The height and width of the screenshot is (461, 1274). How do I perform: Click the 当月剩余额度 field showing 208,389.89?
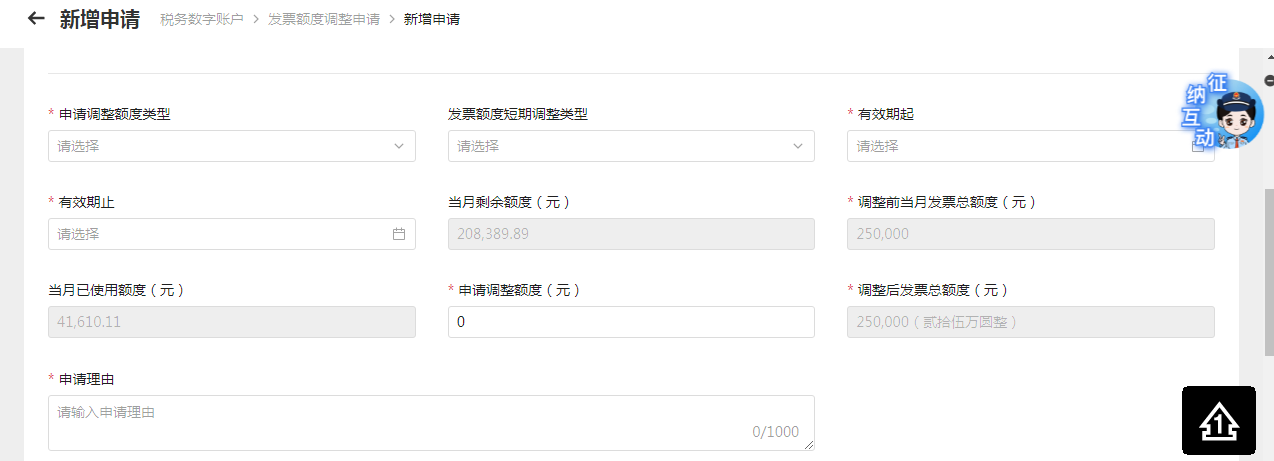[630, 234]
